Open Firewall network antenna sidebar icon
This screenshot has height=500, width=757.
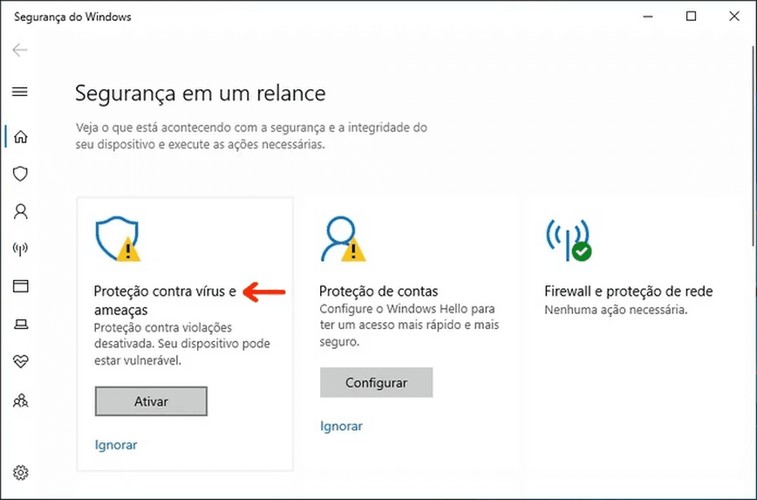20,249
